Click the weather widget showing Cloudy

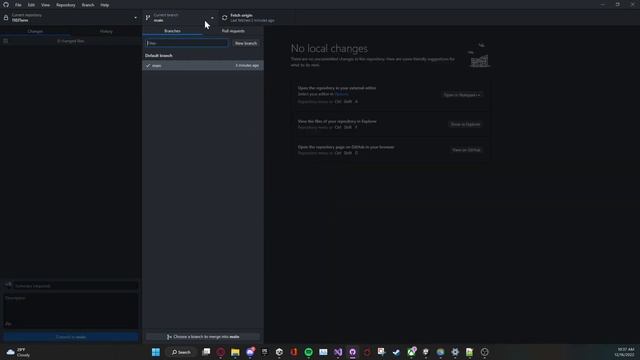(18, 352)
